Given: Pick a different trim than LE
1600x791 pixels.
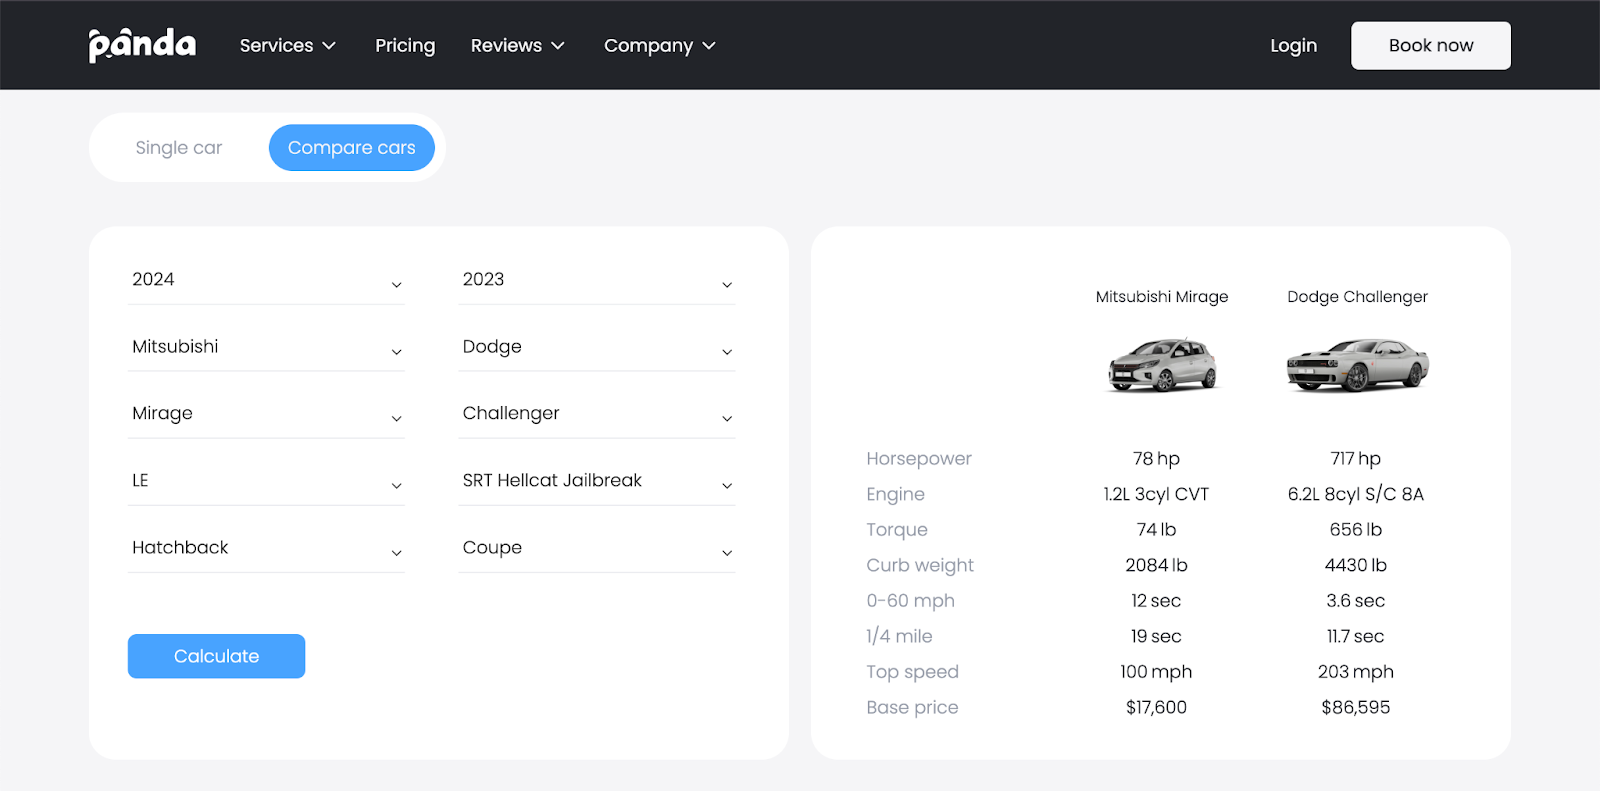Looking at the screenshot, I should point(266,481).
